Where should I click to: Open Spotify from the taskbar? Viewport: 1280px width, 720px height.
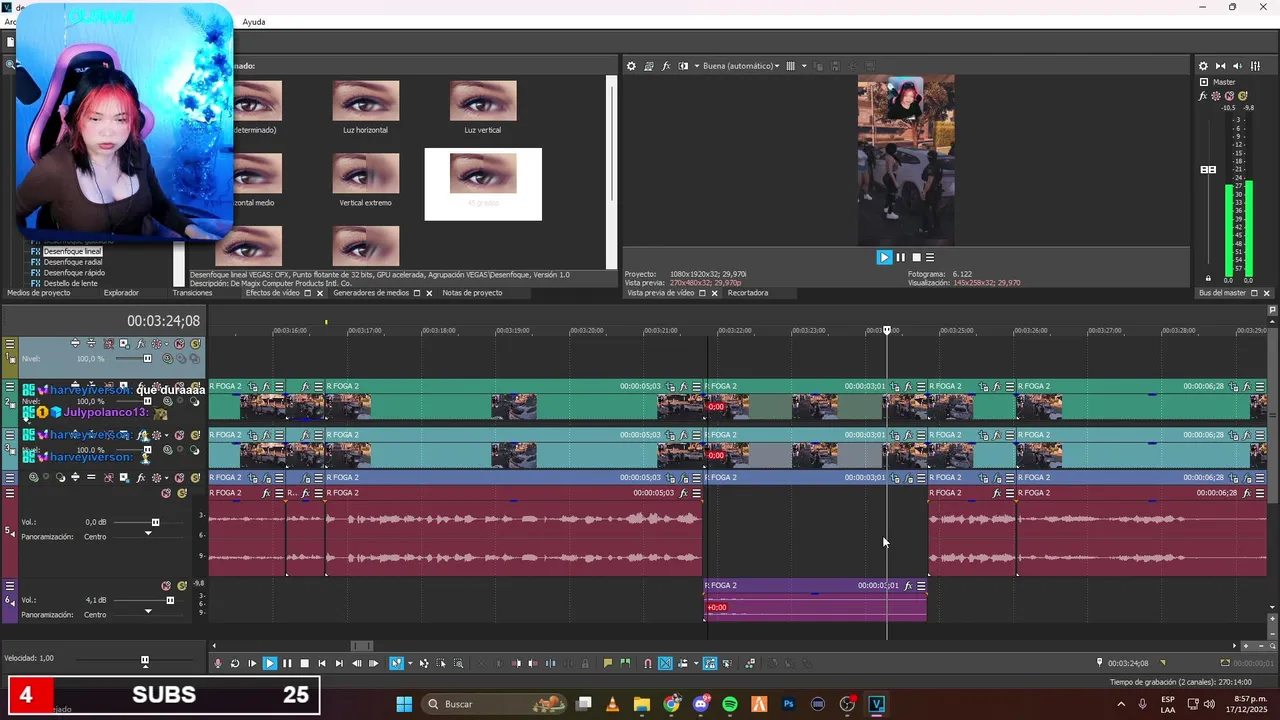pyautogui.click(x=730, y=704)
